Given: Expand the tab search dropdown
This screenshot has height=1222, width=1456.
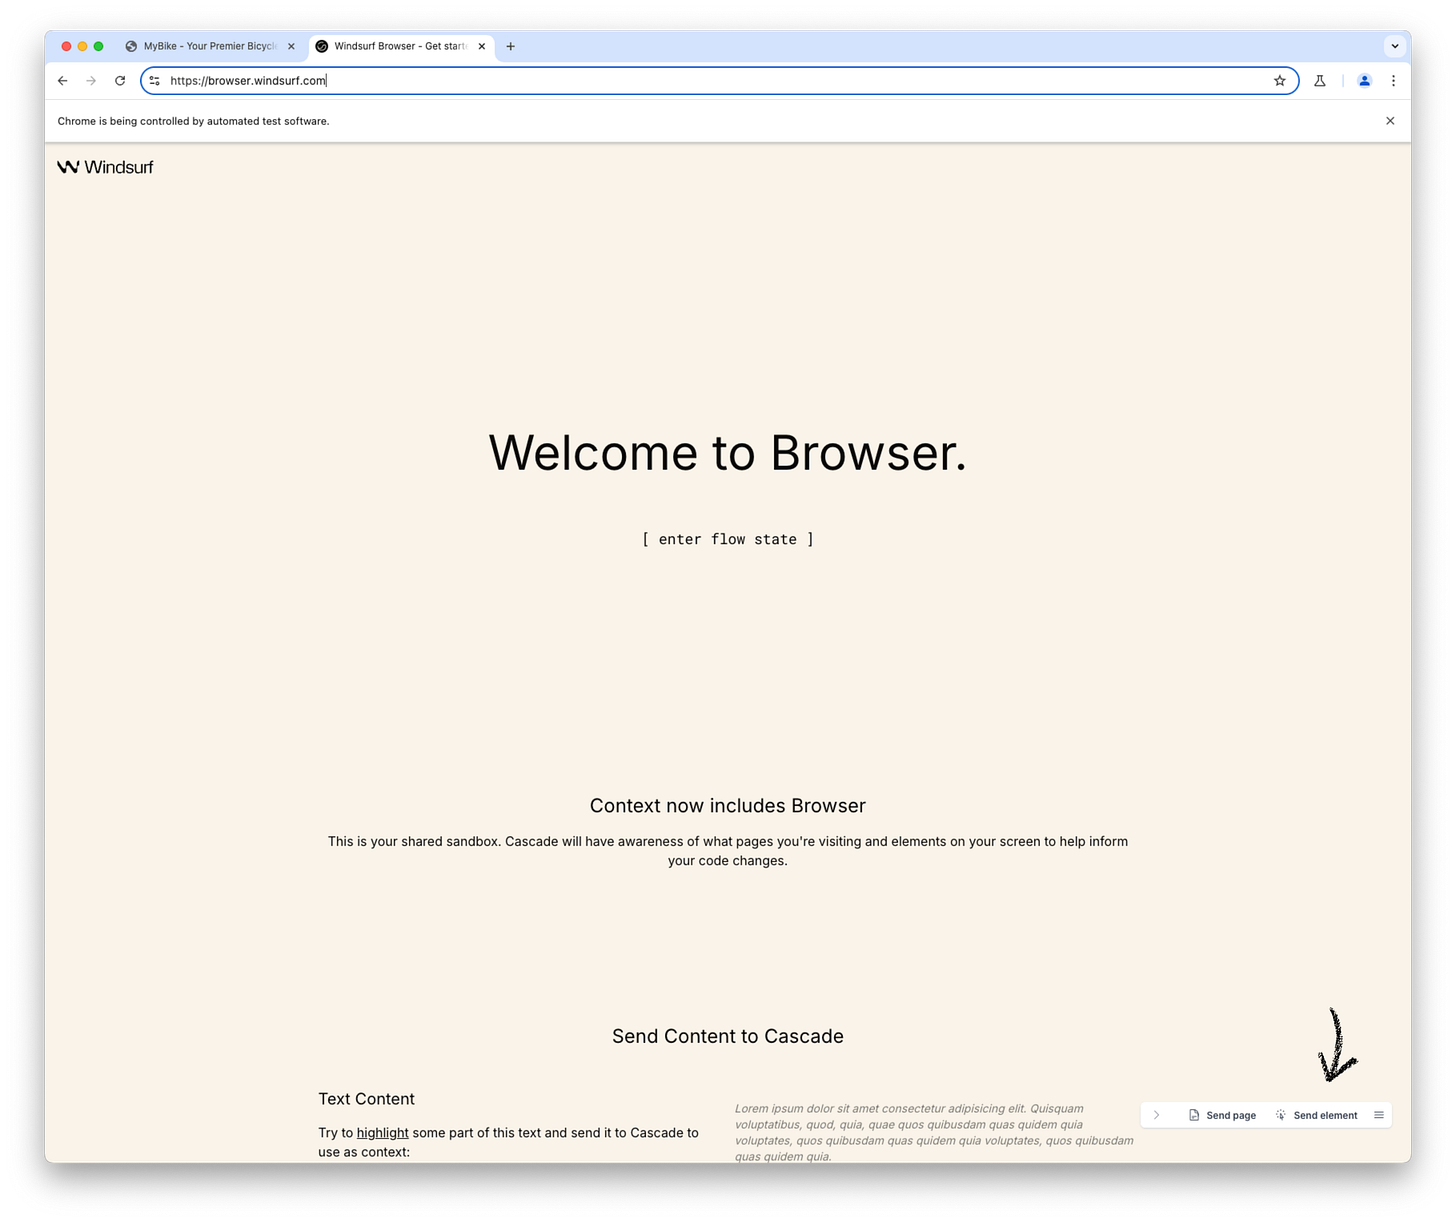Looking at the screenshot, I should click(1394, 46).
